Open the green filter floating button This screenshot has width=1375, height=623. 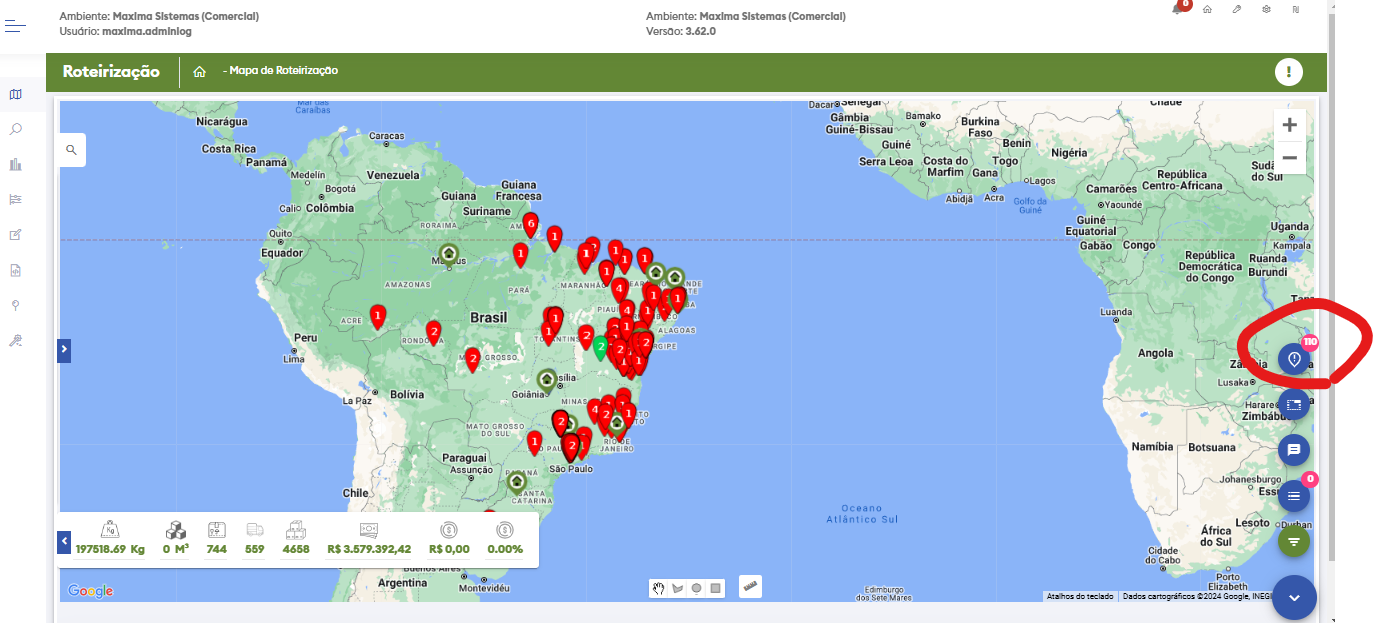click(x=1294, y=541)
